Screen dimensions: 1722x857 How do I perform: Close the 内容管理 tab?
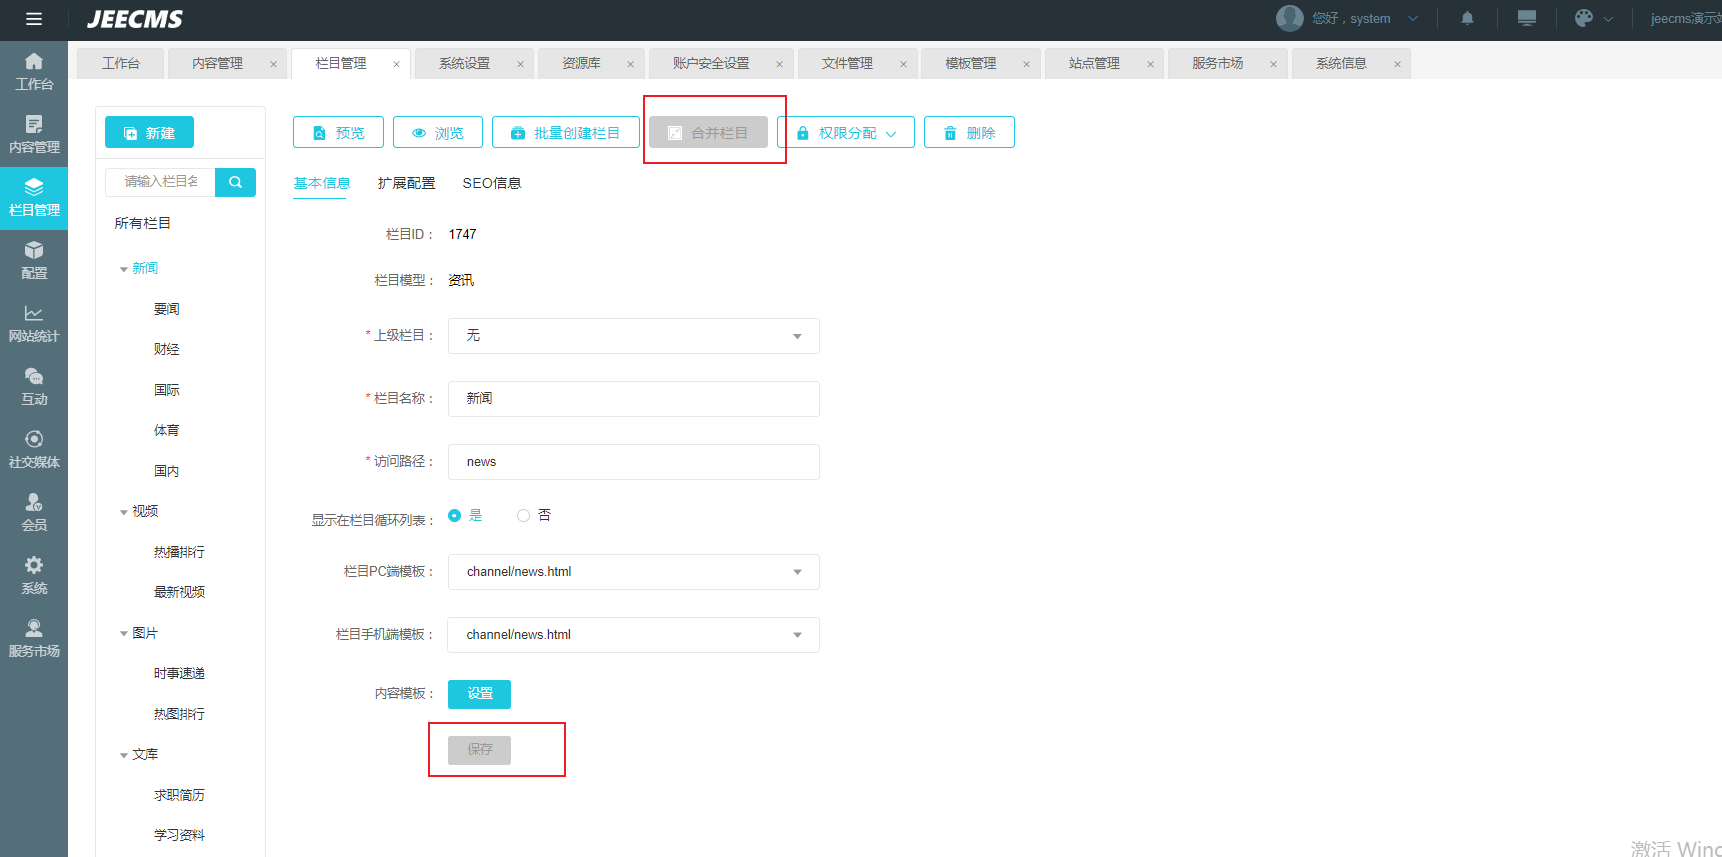273,64
